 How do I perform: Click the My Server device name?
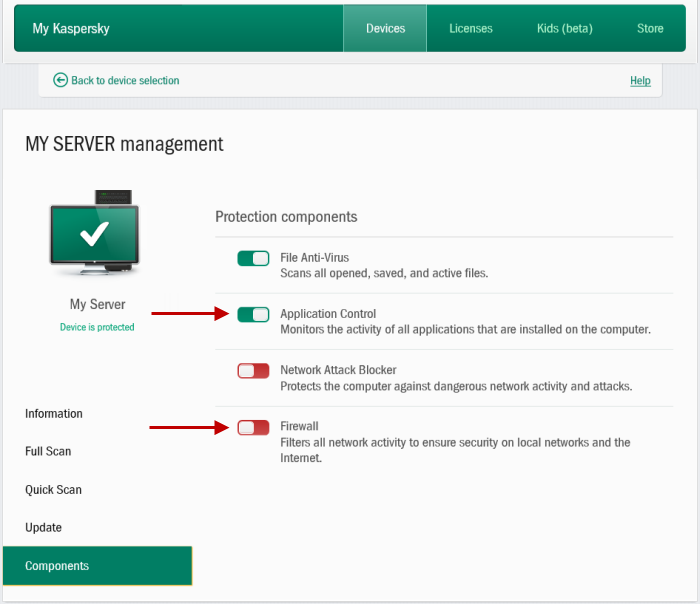(97, 304)
